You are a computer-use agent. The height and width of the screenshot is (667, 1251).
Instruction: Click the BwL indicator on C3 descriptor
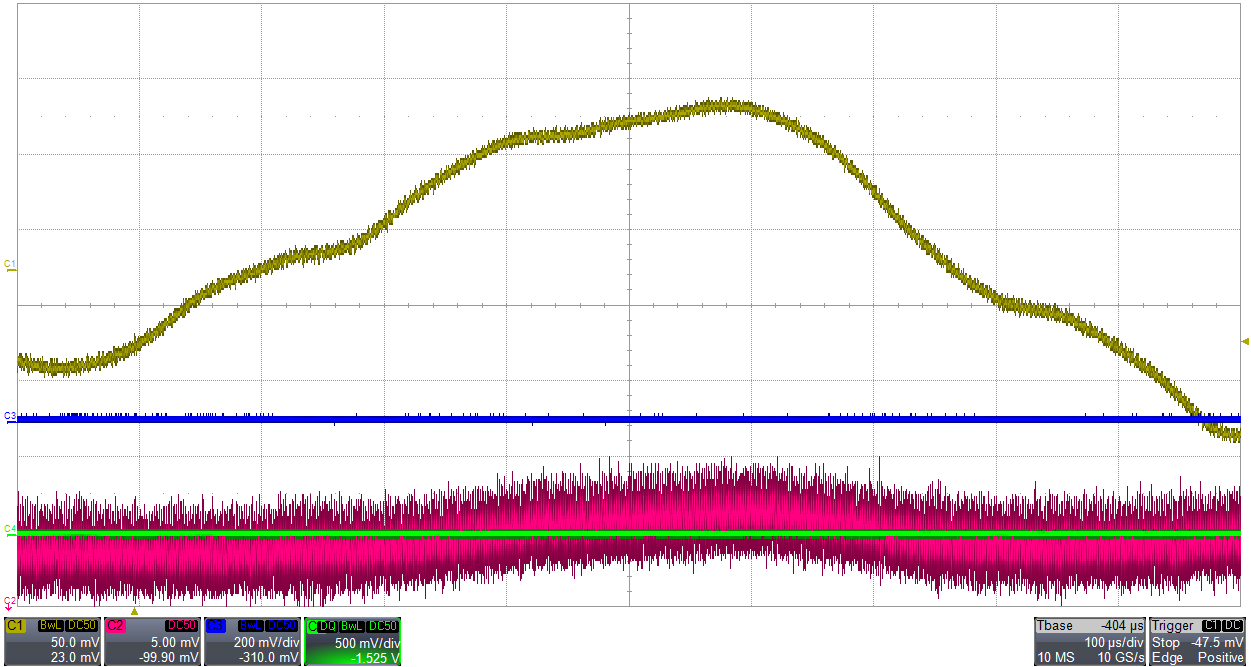(250, 626)
